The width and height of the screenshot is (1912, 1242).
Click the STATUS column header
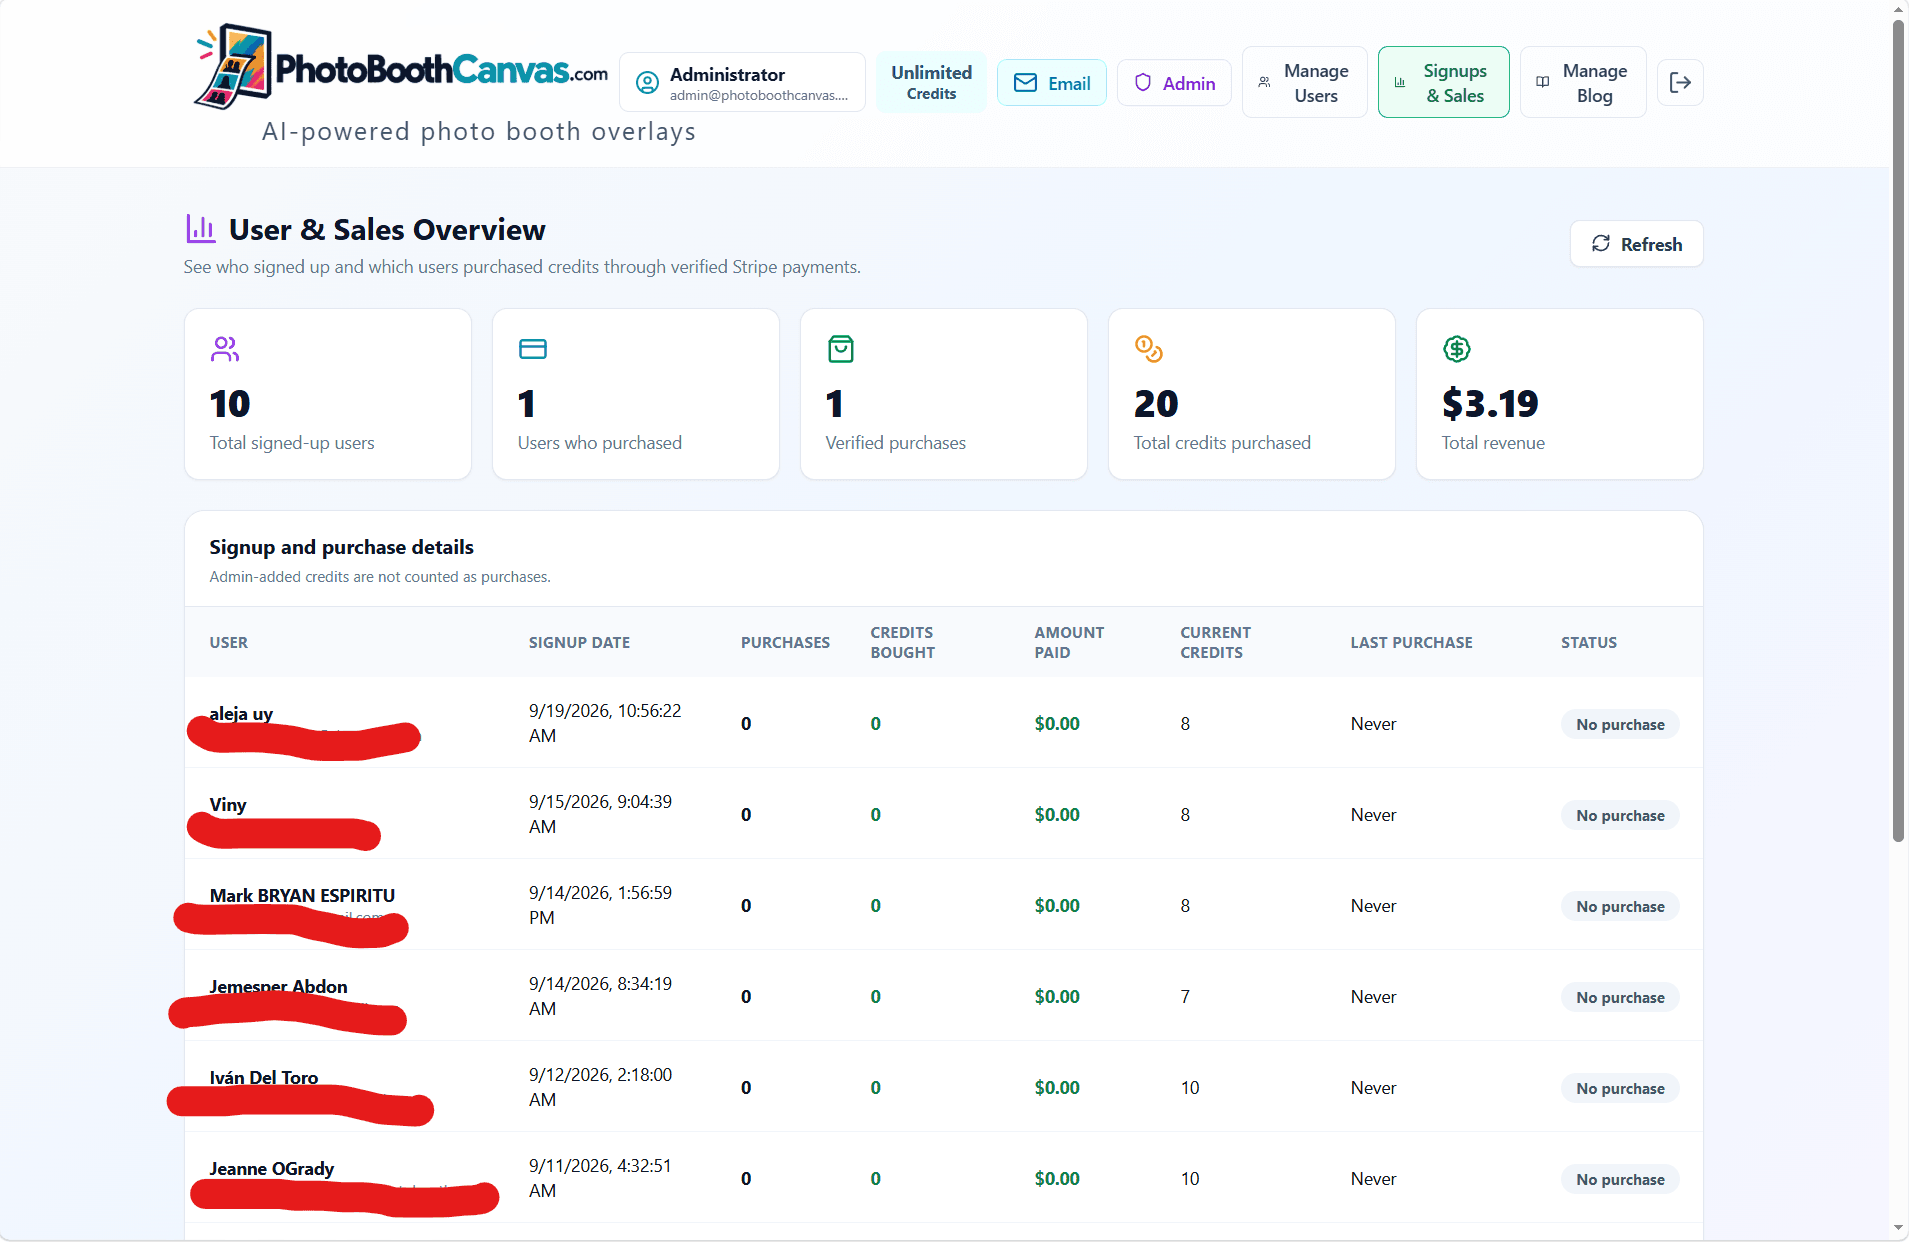click(1589, 643)
